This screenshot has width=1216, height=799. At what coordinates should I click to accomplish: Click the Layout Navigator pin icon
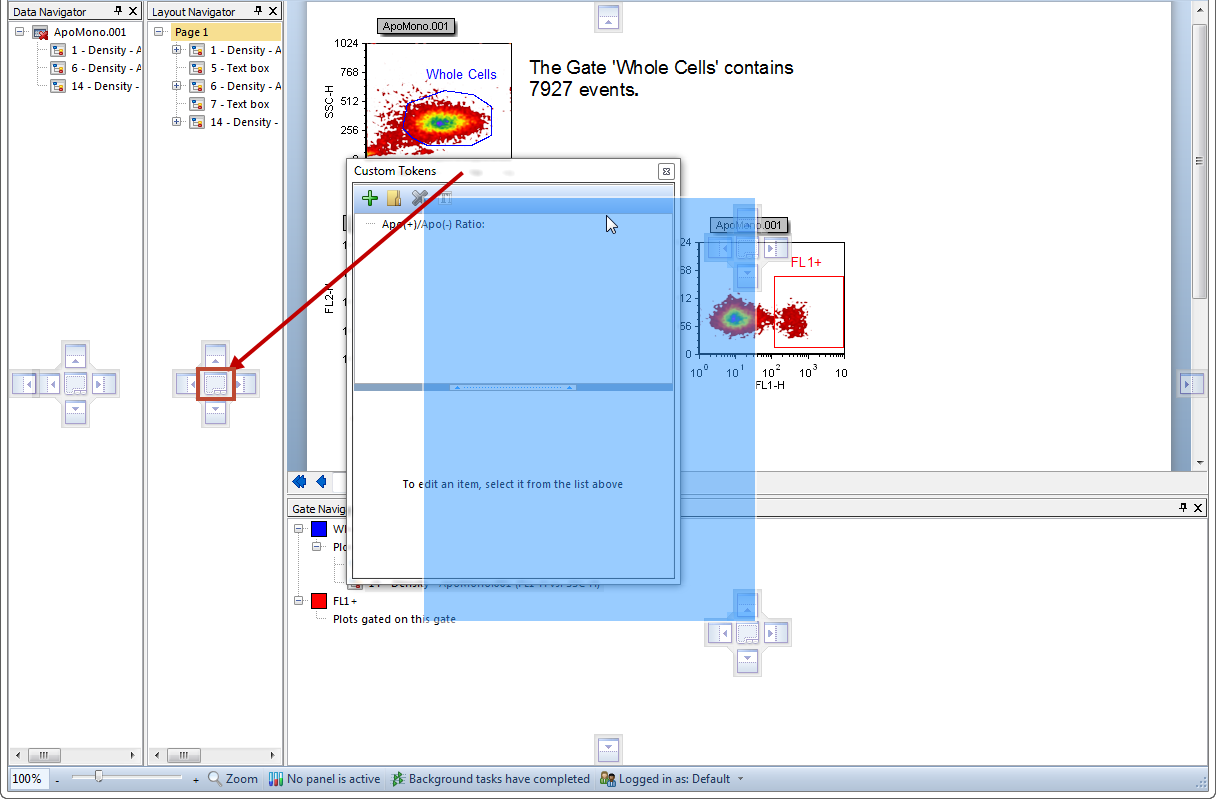coord(258,11)
